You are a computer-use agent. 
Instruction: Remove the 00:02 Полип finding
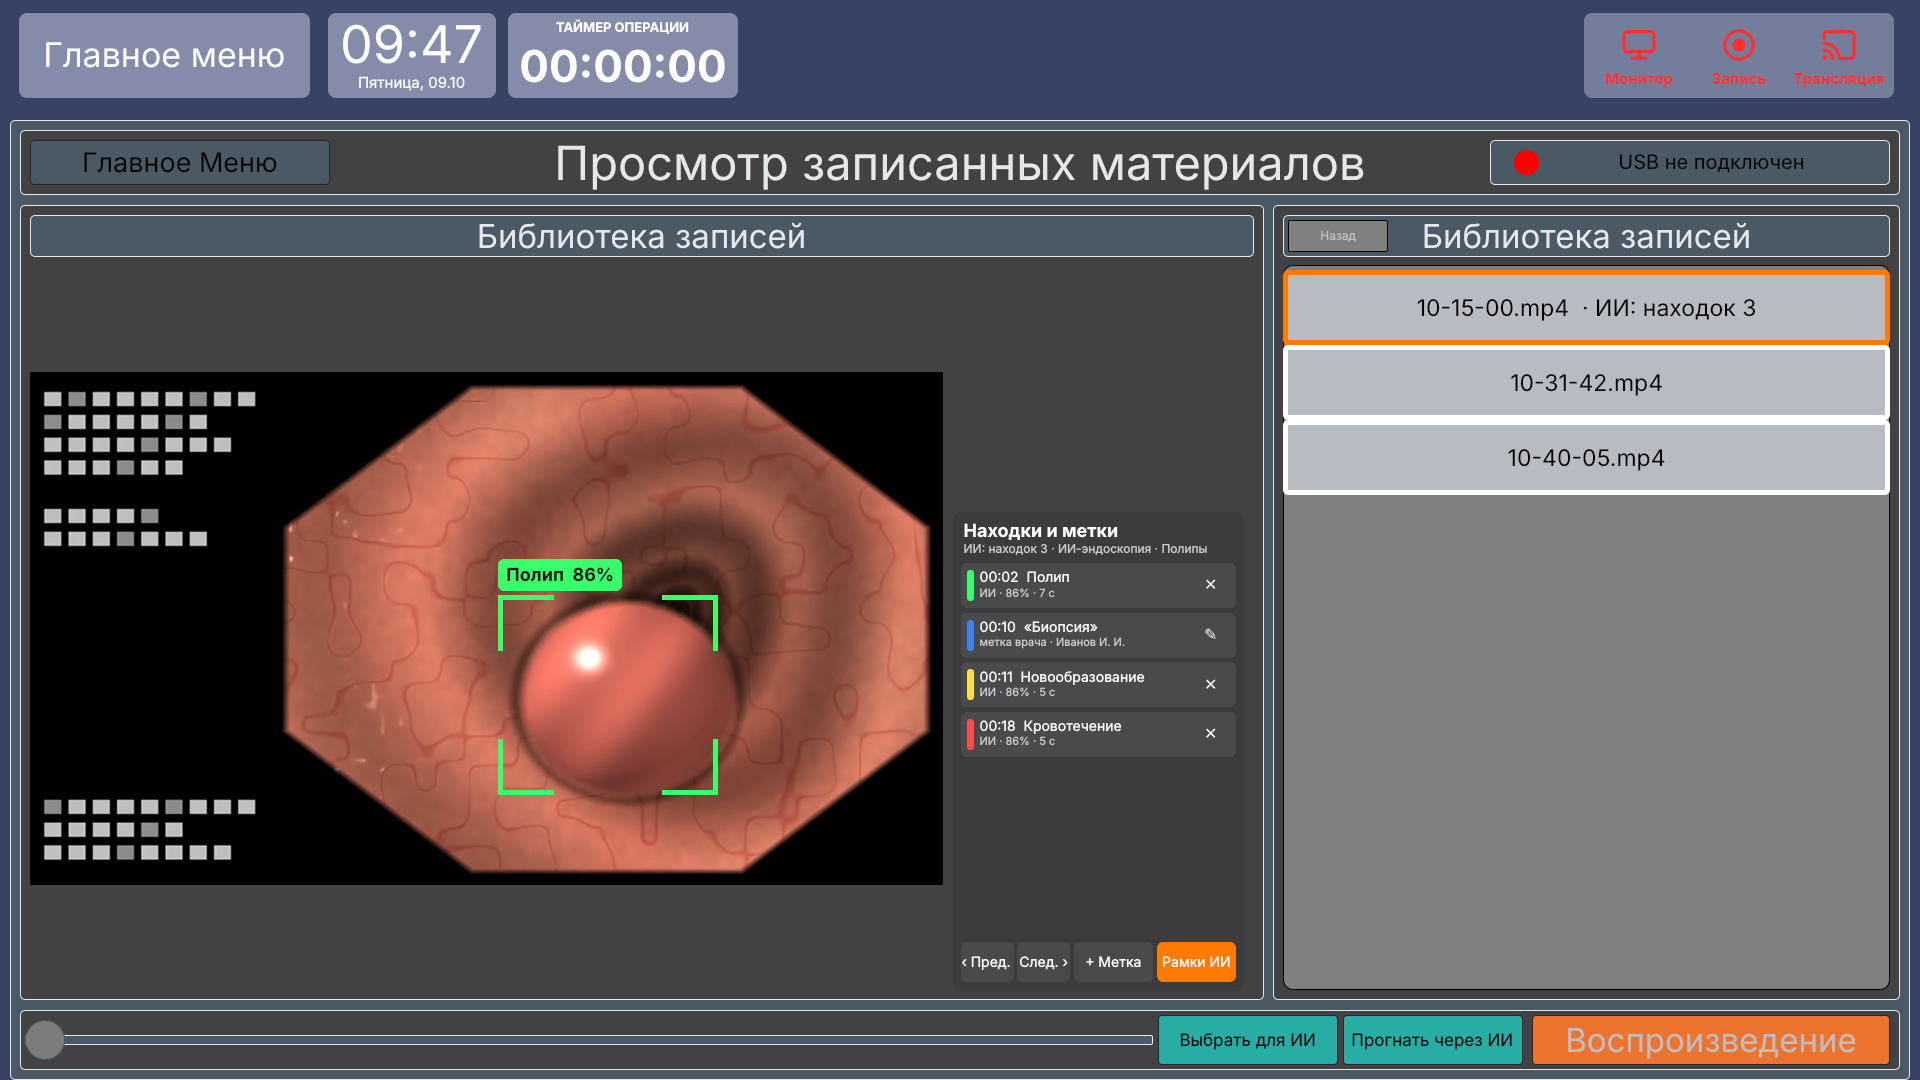click(x=1210, y=585)
